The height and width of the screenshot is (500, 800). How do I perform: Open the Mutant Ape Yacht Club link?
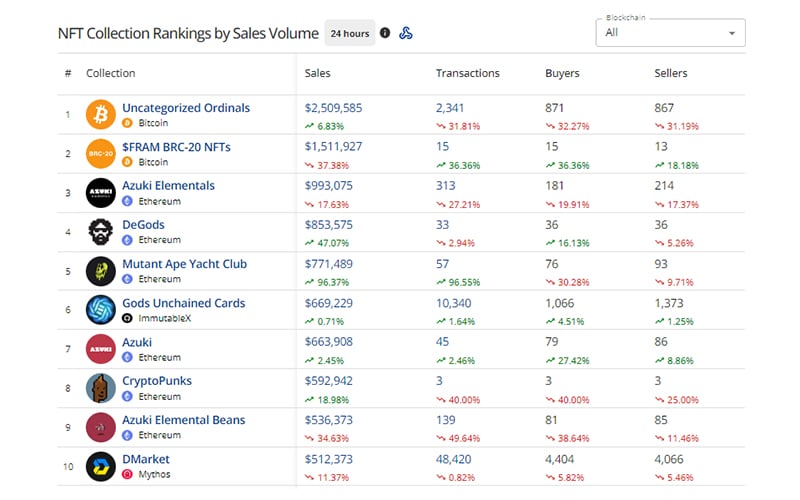[185, 264]
